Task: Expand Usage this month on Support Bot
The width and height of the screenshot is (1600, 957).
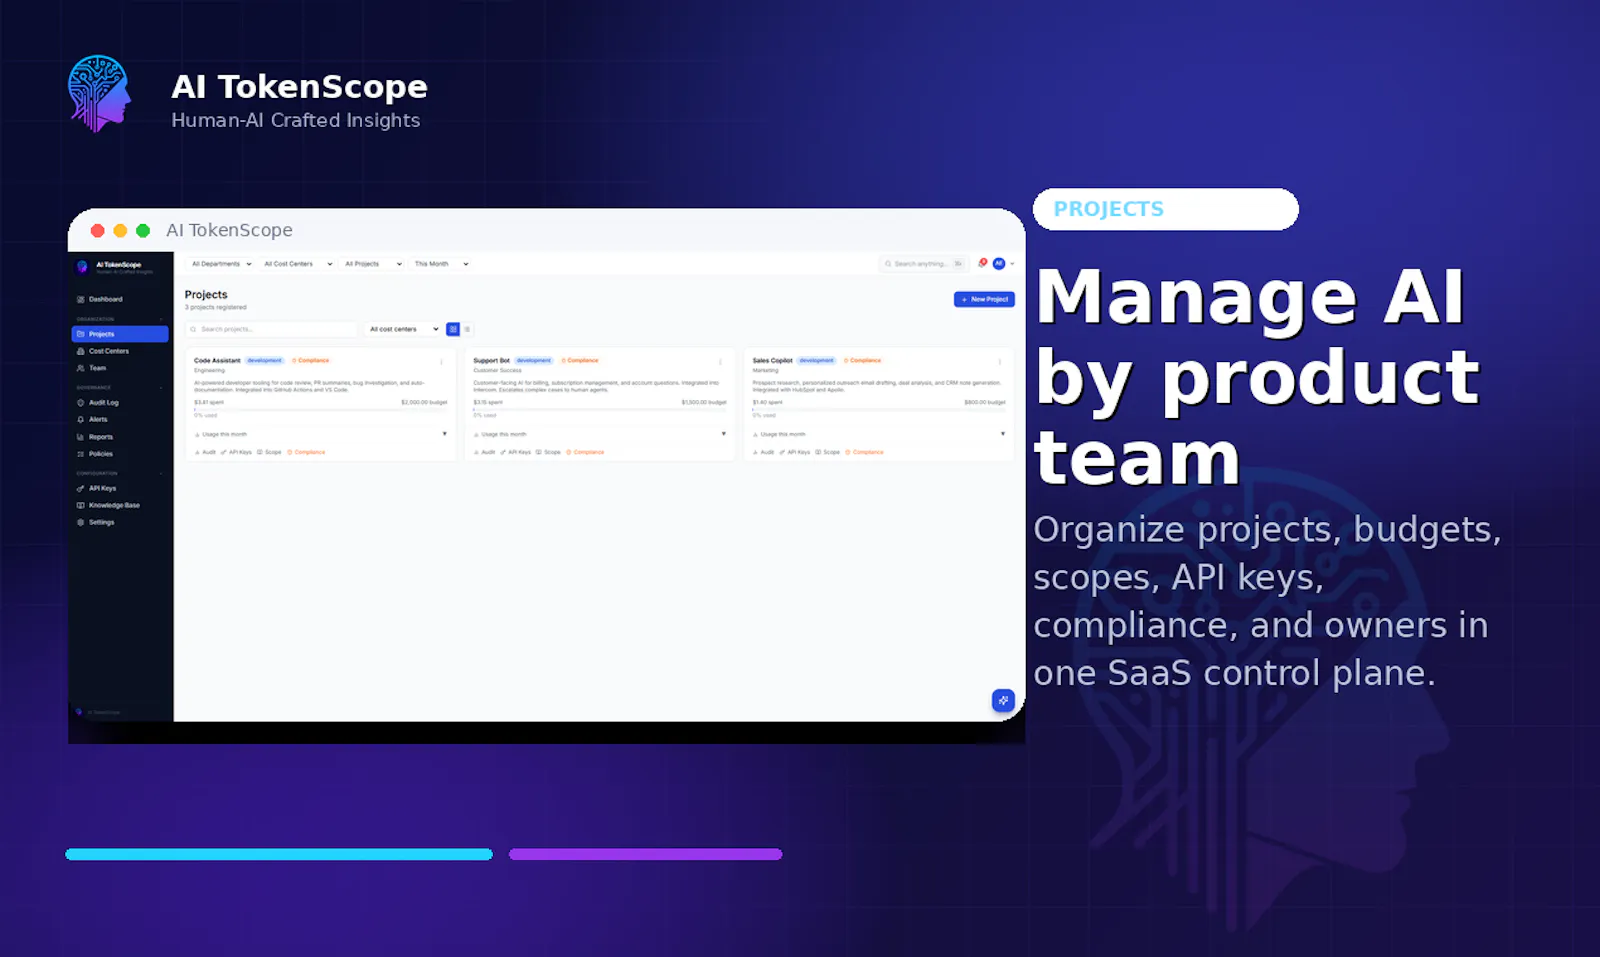Action: coord(599,434)
